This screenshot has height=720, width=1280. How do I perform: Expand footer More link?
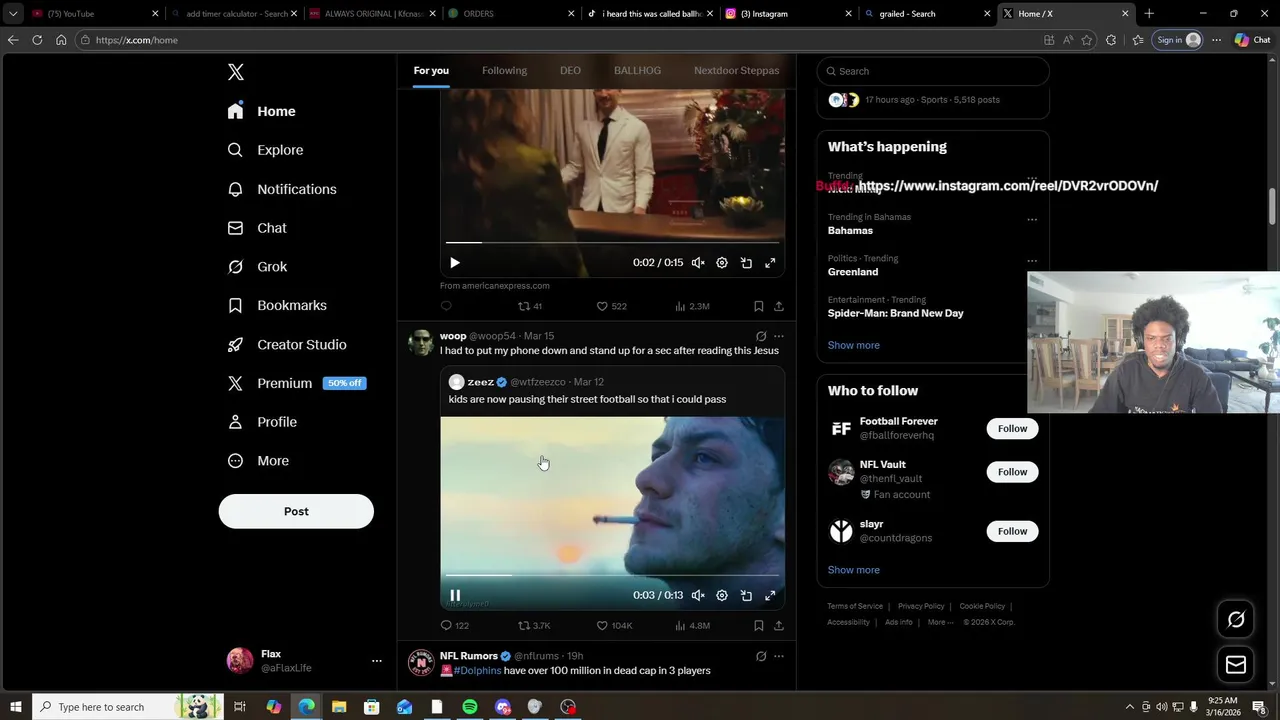tap(939, 622)
